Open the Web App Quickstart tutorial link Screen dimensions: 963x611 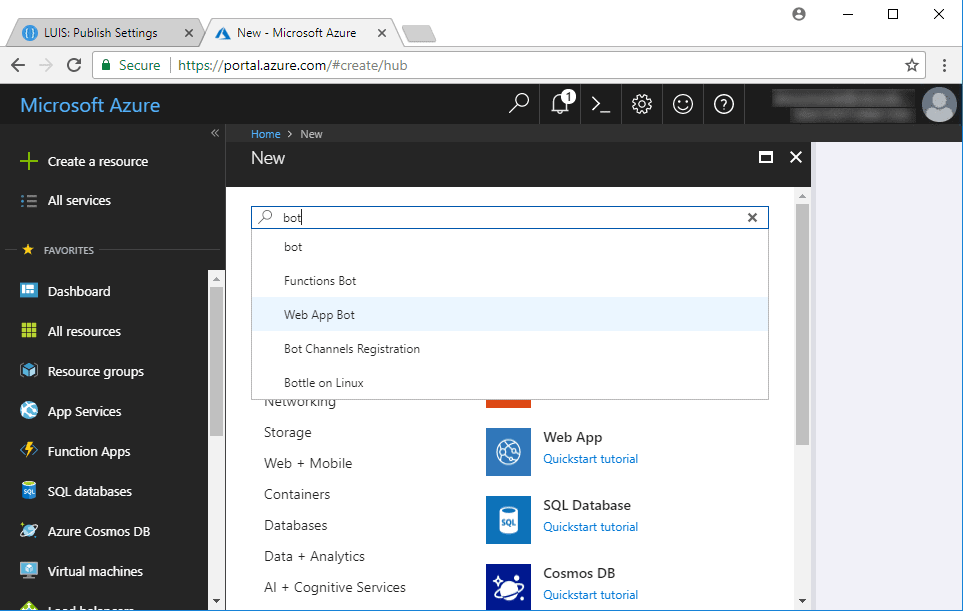click(x=591, y=459)
